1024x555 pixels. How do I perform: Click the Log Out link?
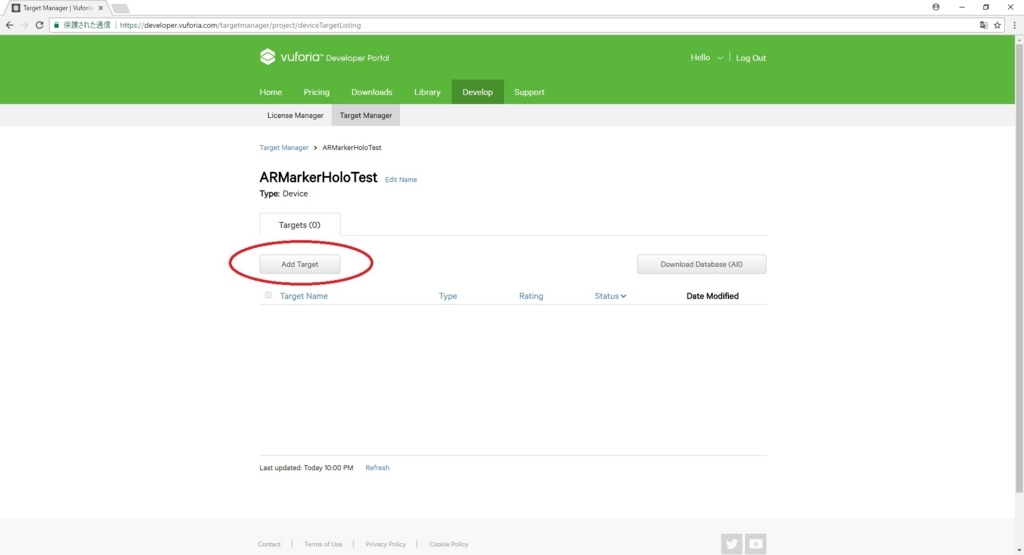pos(750,57)
